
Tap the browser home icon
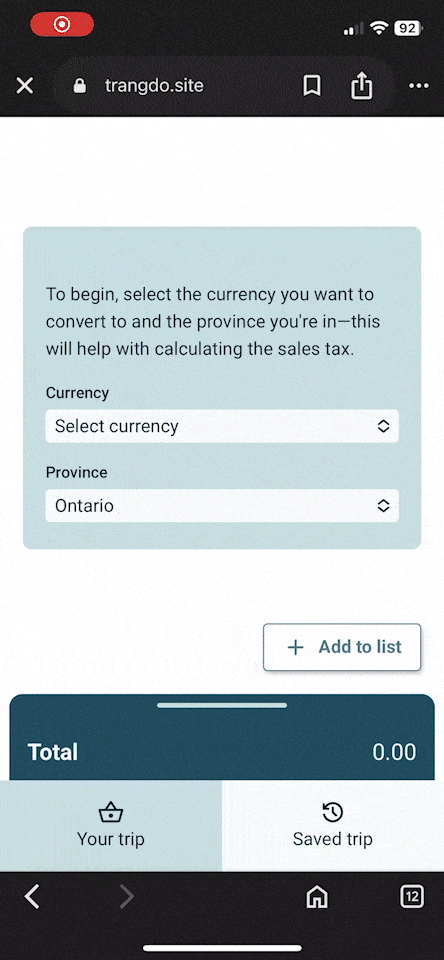pos(317,898)
